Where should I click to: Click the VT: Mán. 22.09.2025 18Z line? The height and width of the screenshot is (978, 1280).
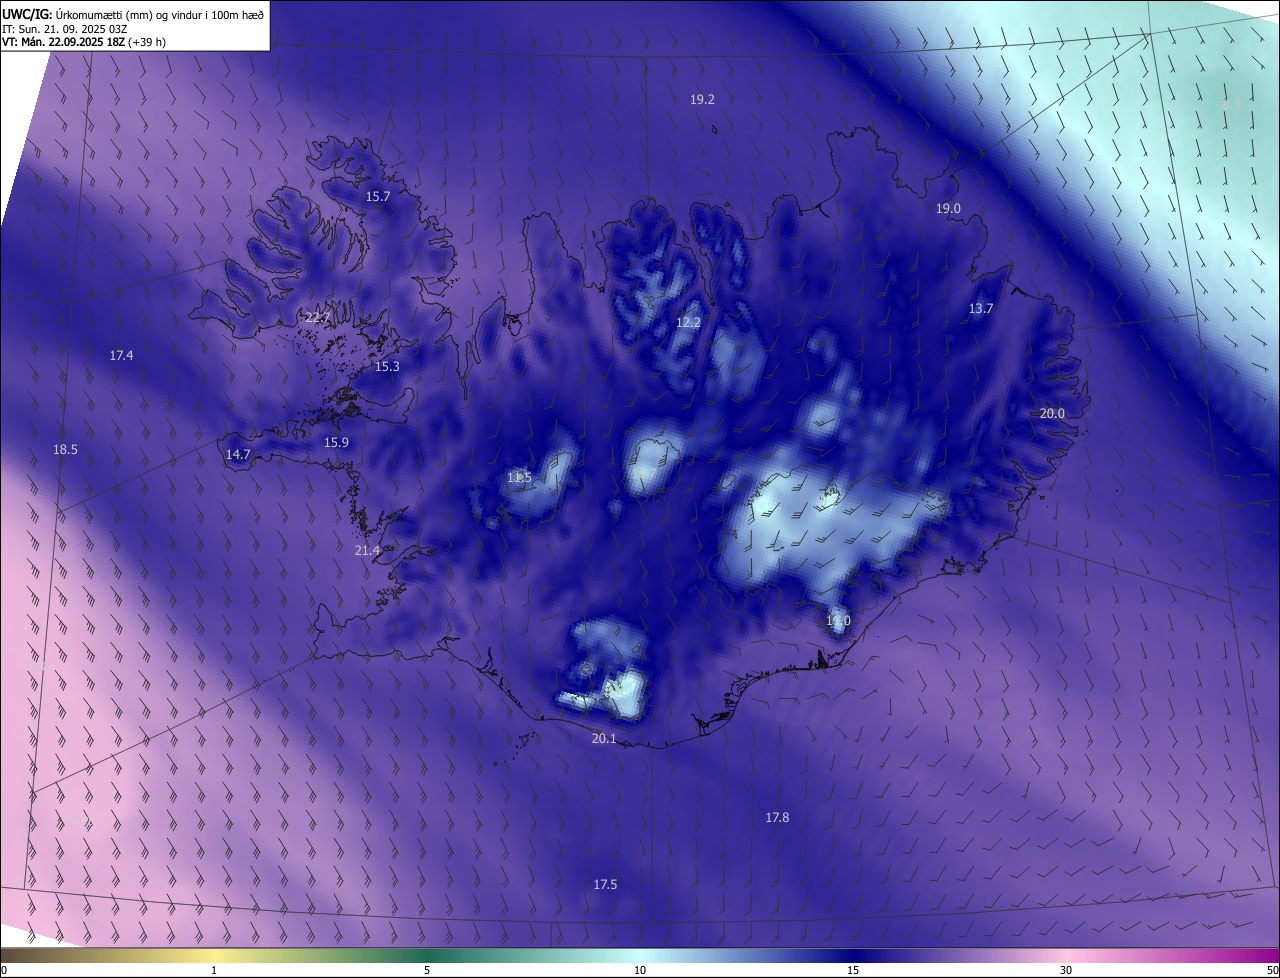pos(84,42)
